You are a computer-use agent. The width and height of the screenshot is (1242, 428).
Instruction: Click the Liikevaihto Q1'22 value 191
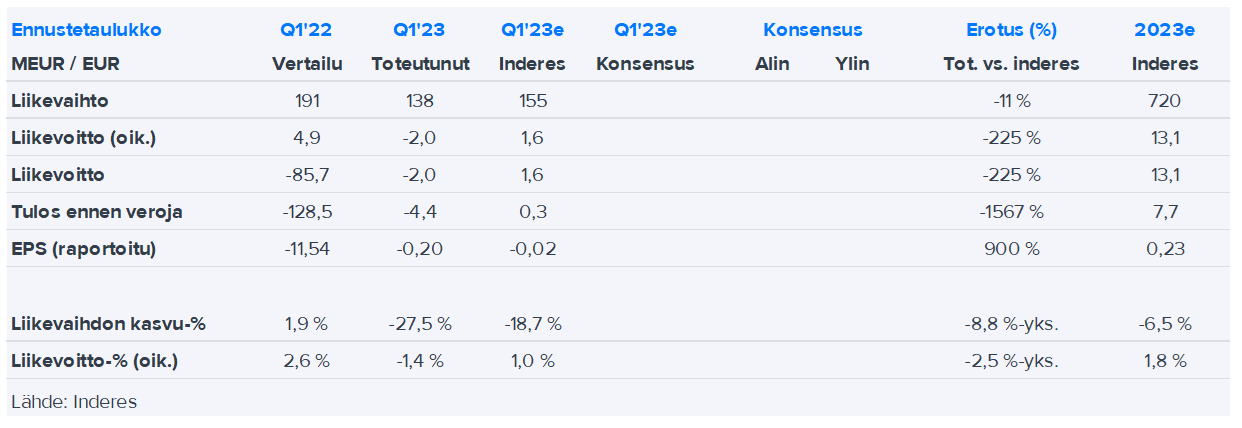click(307, 101)
